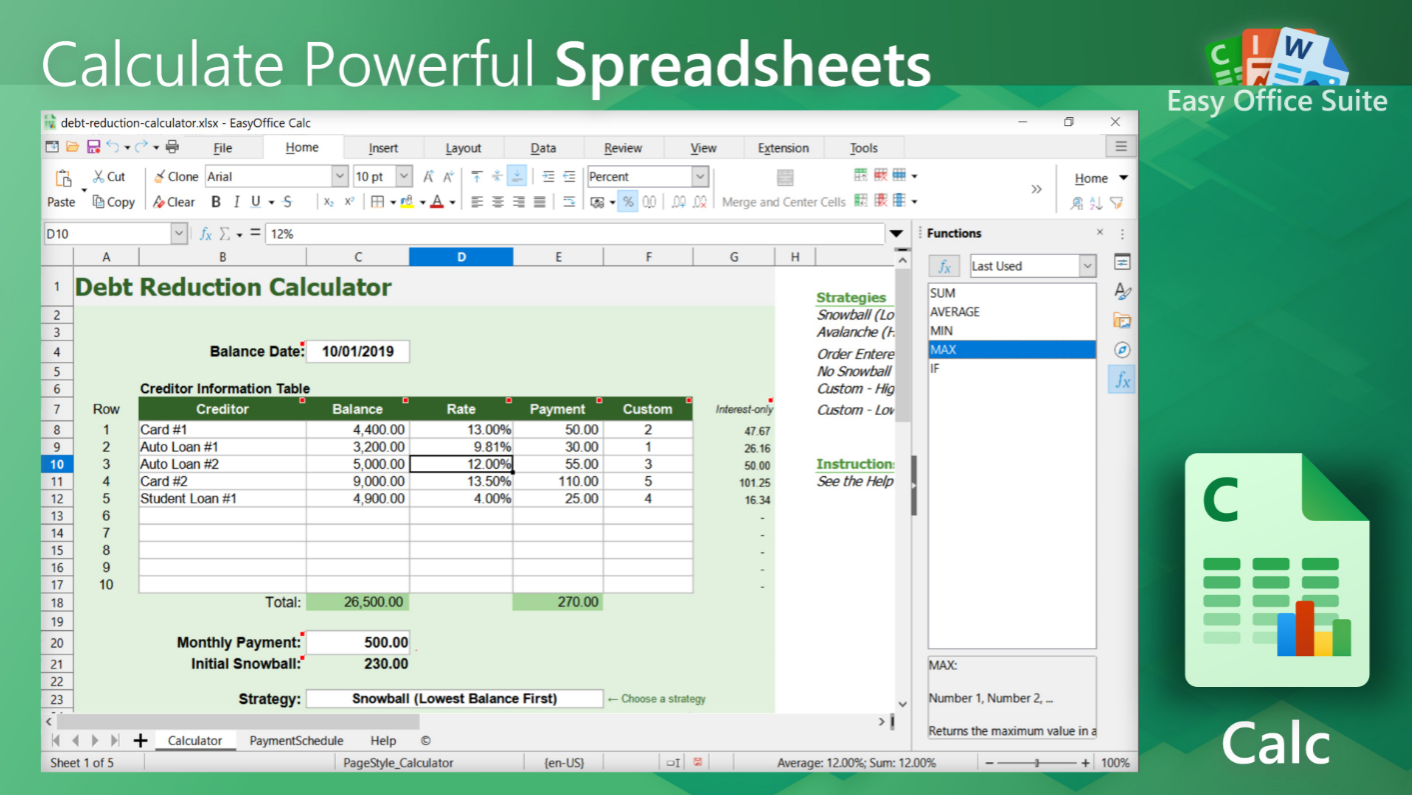The width and height of the screenshot is (1412, 795).
Task: Click the zoom slider in the status bar
Action: [x=1037, y=763]
